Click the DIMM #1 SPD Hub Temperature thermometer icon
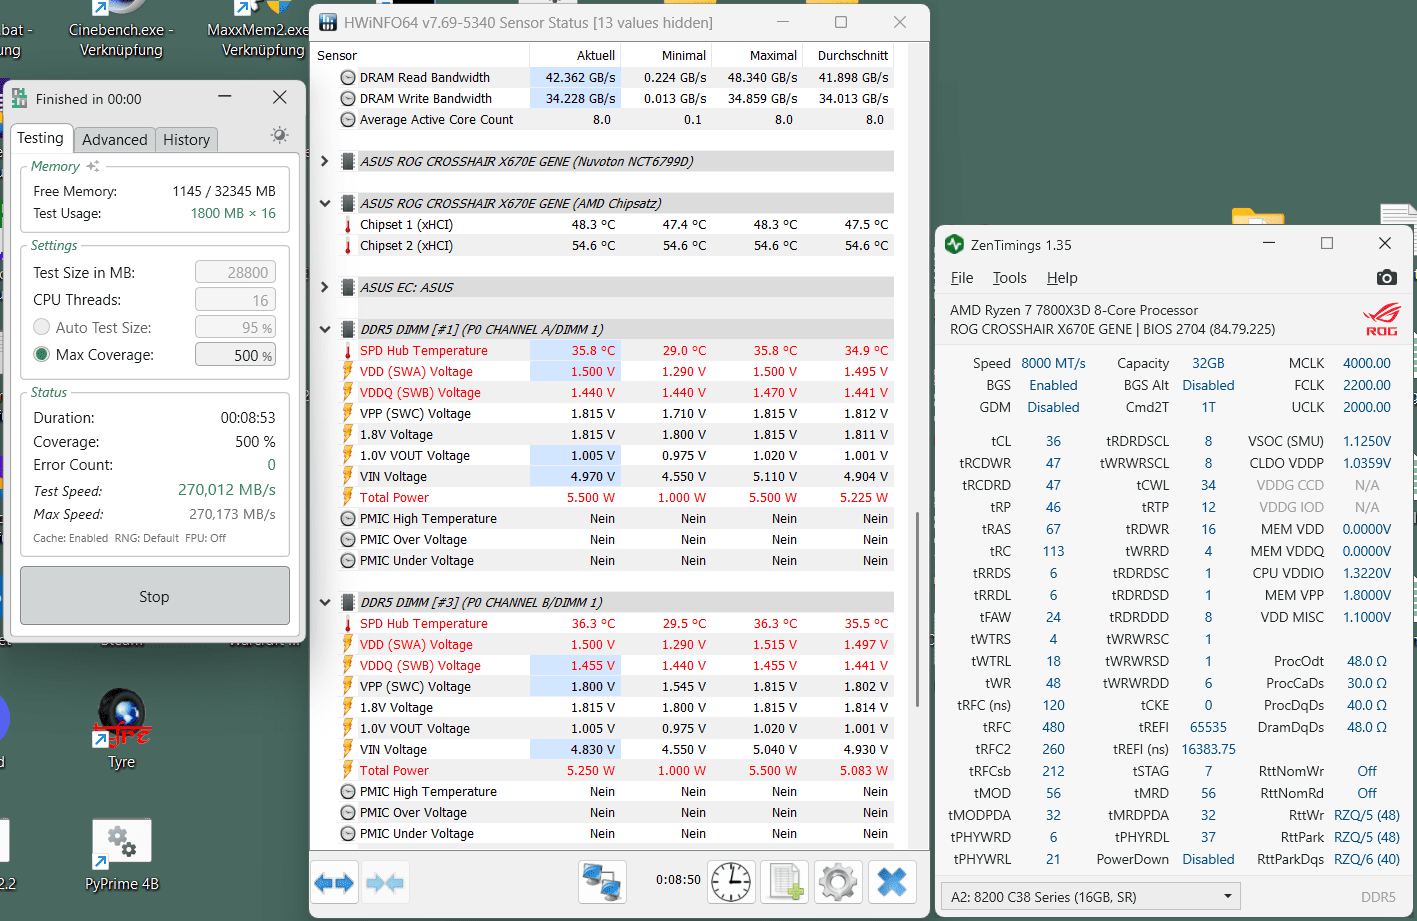 pyautogui.click(x=348, y=351)
